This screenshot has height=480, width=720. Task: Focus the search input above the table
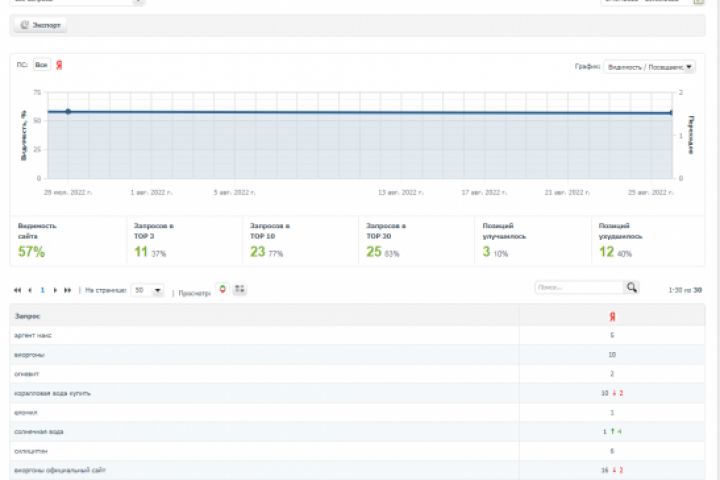579,288
